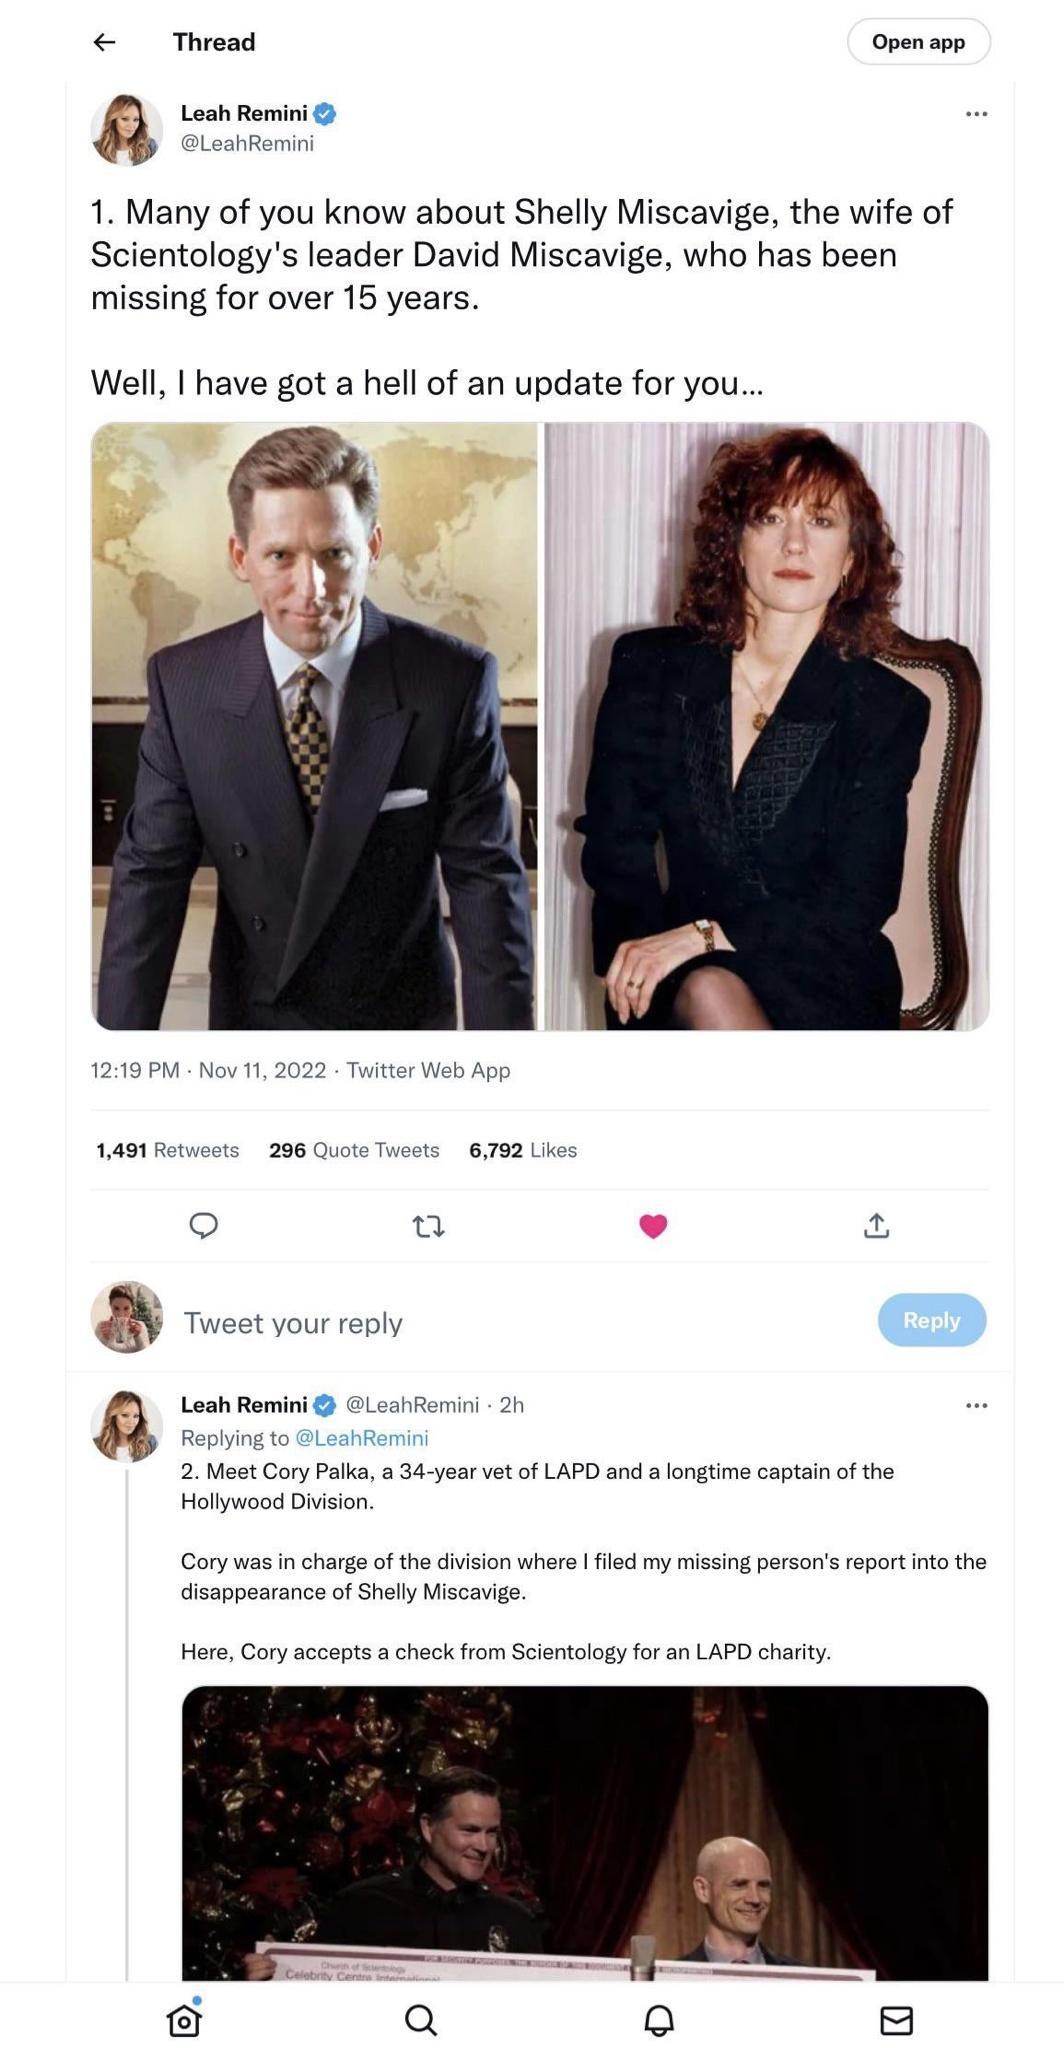Viewport: 1064px width, 2048px height.
Task: Open the Notifications bell
Action: [658, 2020]
